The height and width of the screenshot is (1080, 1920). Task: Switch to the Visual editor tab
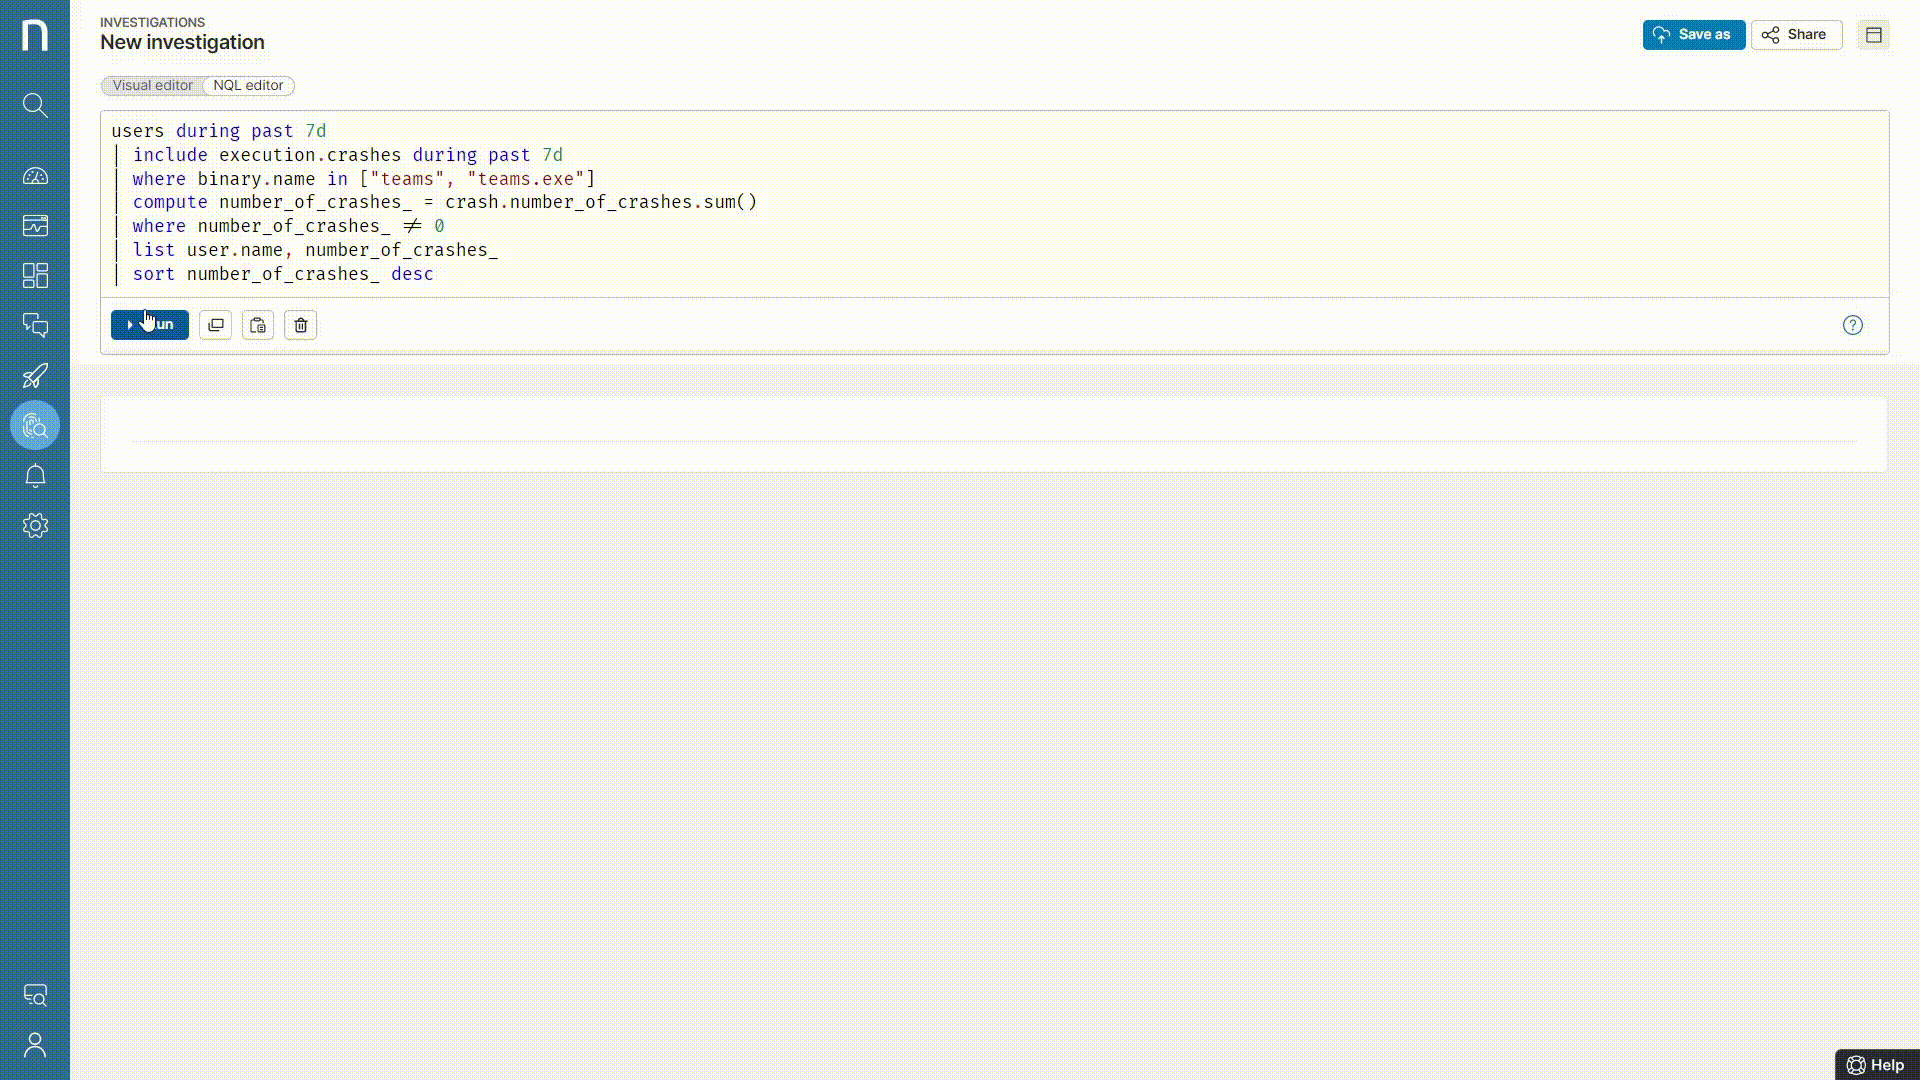(x=152, y=86)
